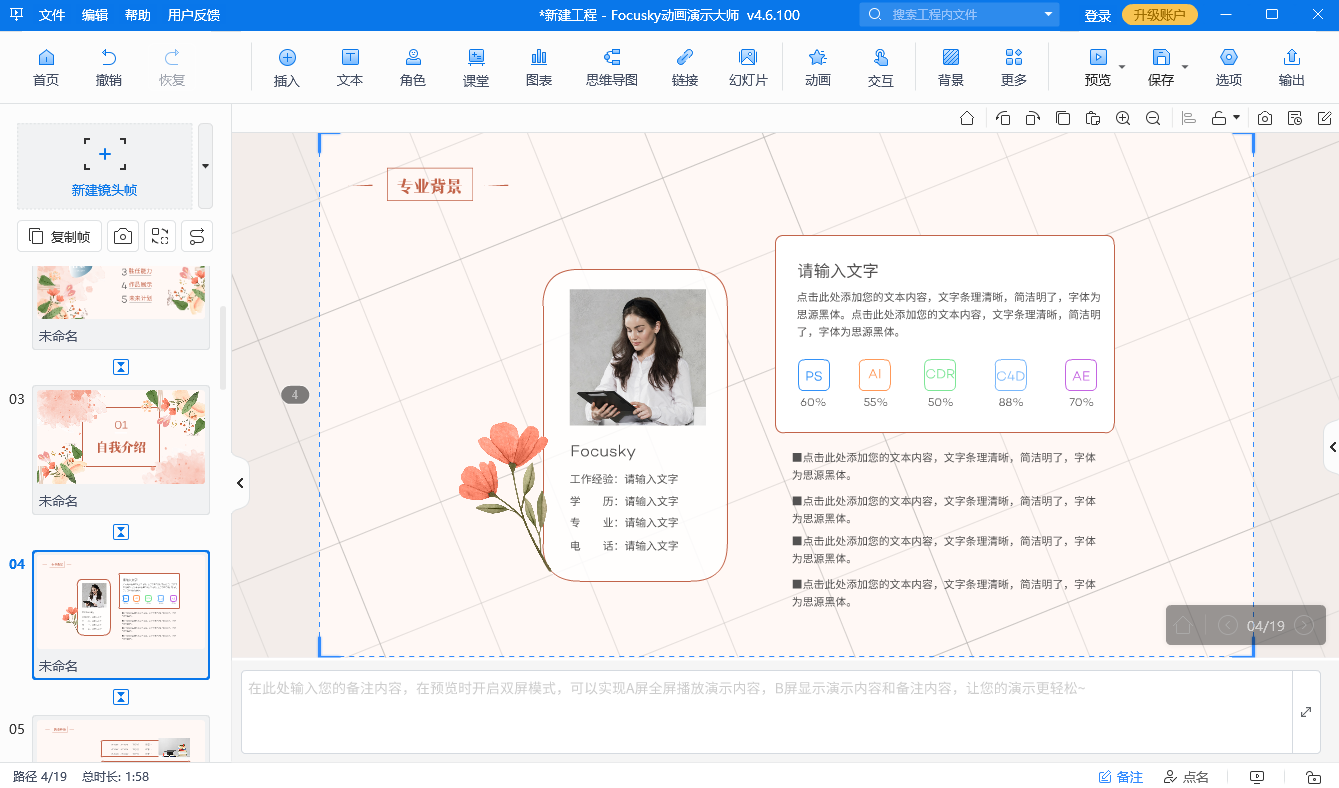Viewport: 1339px width, 788px height.
Task: Open the 帮助 menu
Action: [x=138, y=15]
